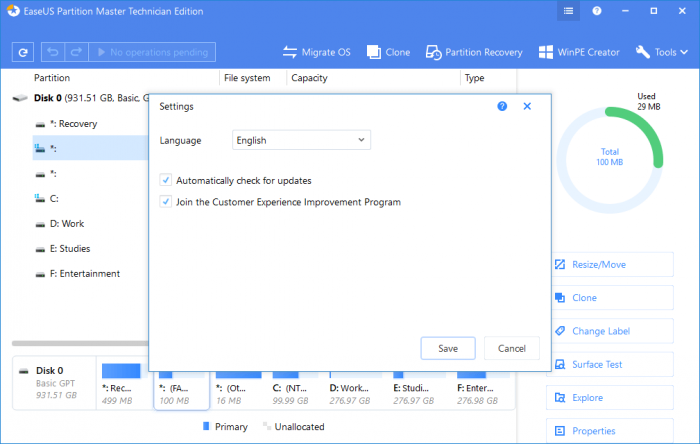Viewport: 700px width, 444px height.
Task: Toggle Join the Customer Experience Improvement Program
Action: [x=166, y=202]
